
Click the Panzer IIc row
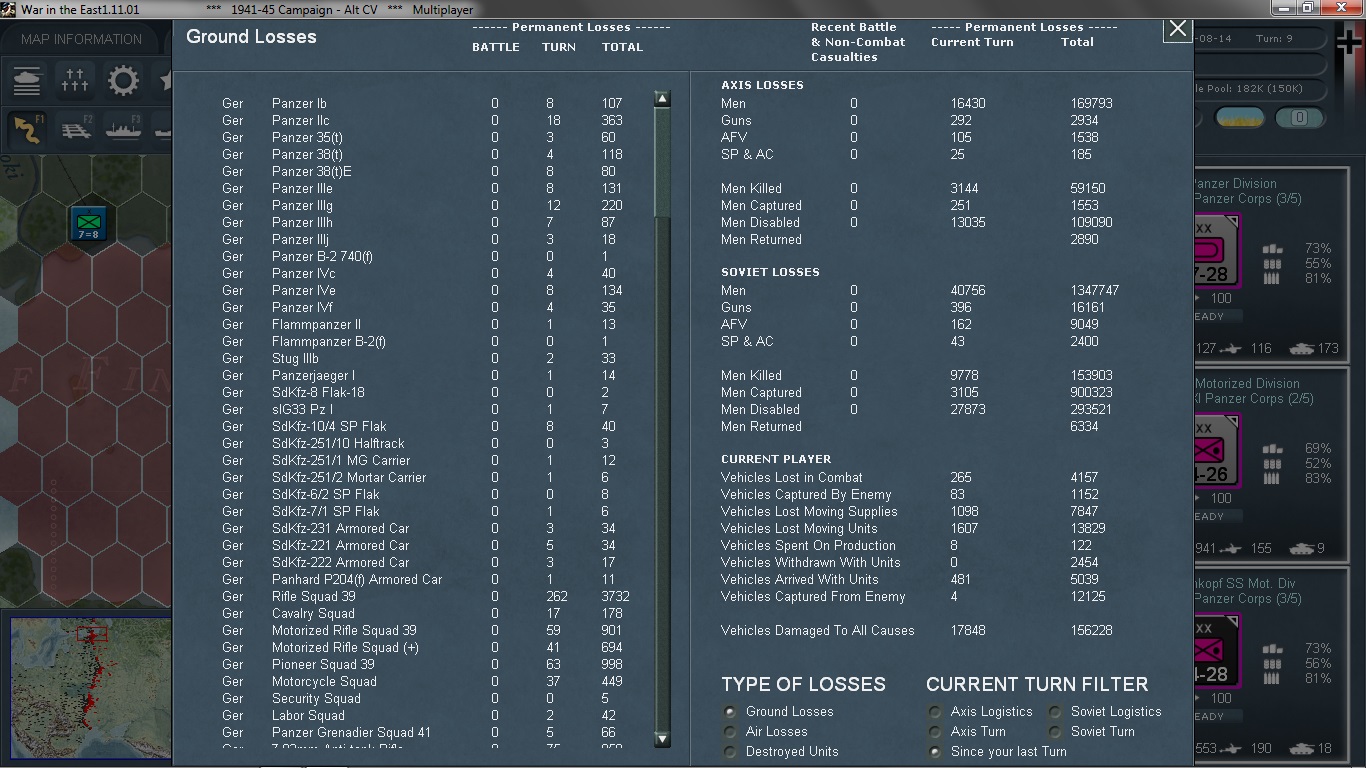[x=425, y=120]
